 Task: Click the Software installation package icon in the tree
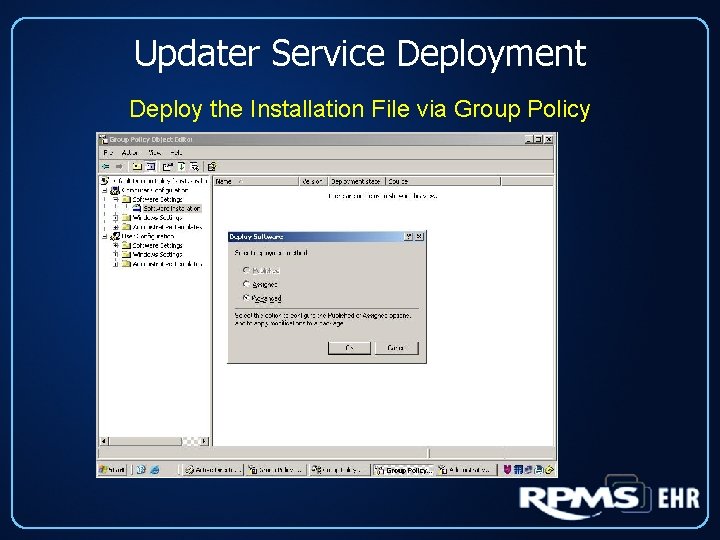(137, 208)
